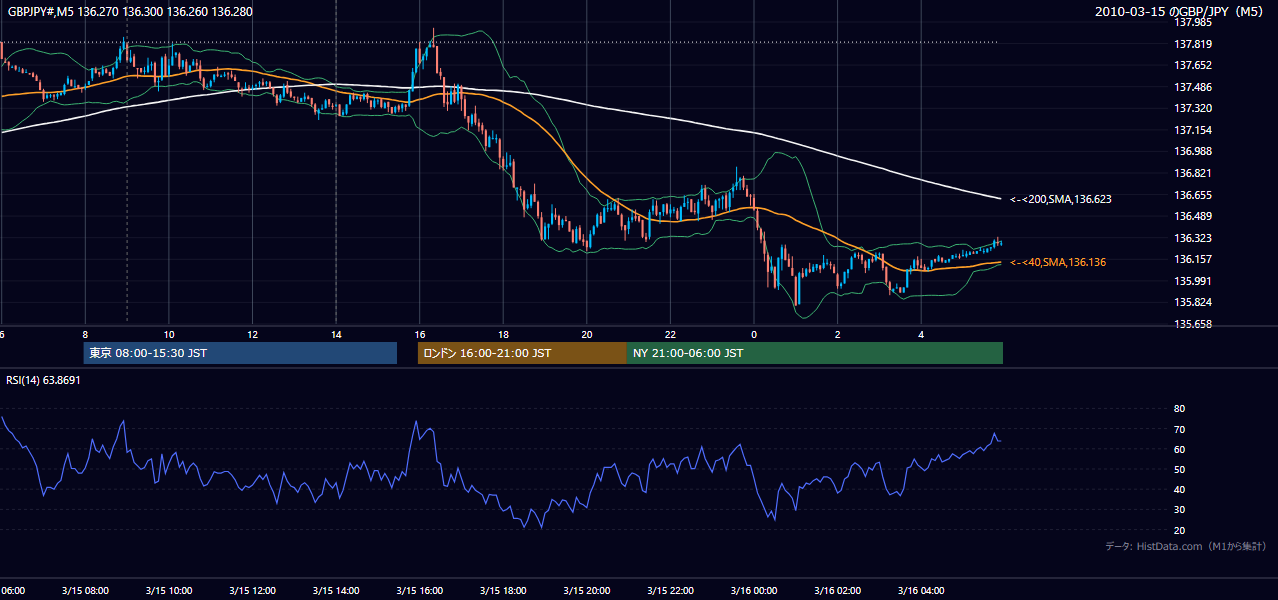Click the 3/15 16:00 date label

click(419, 591)
